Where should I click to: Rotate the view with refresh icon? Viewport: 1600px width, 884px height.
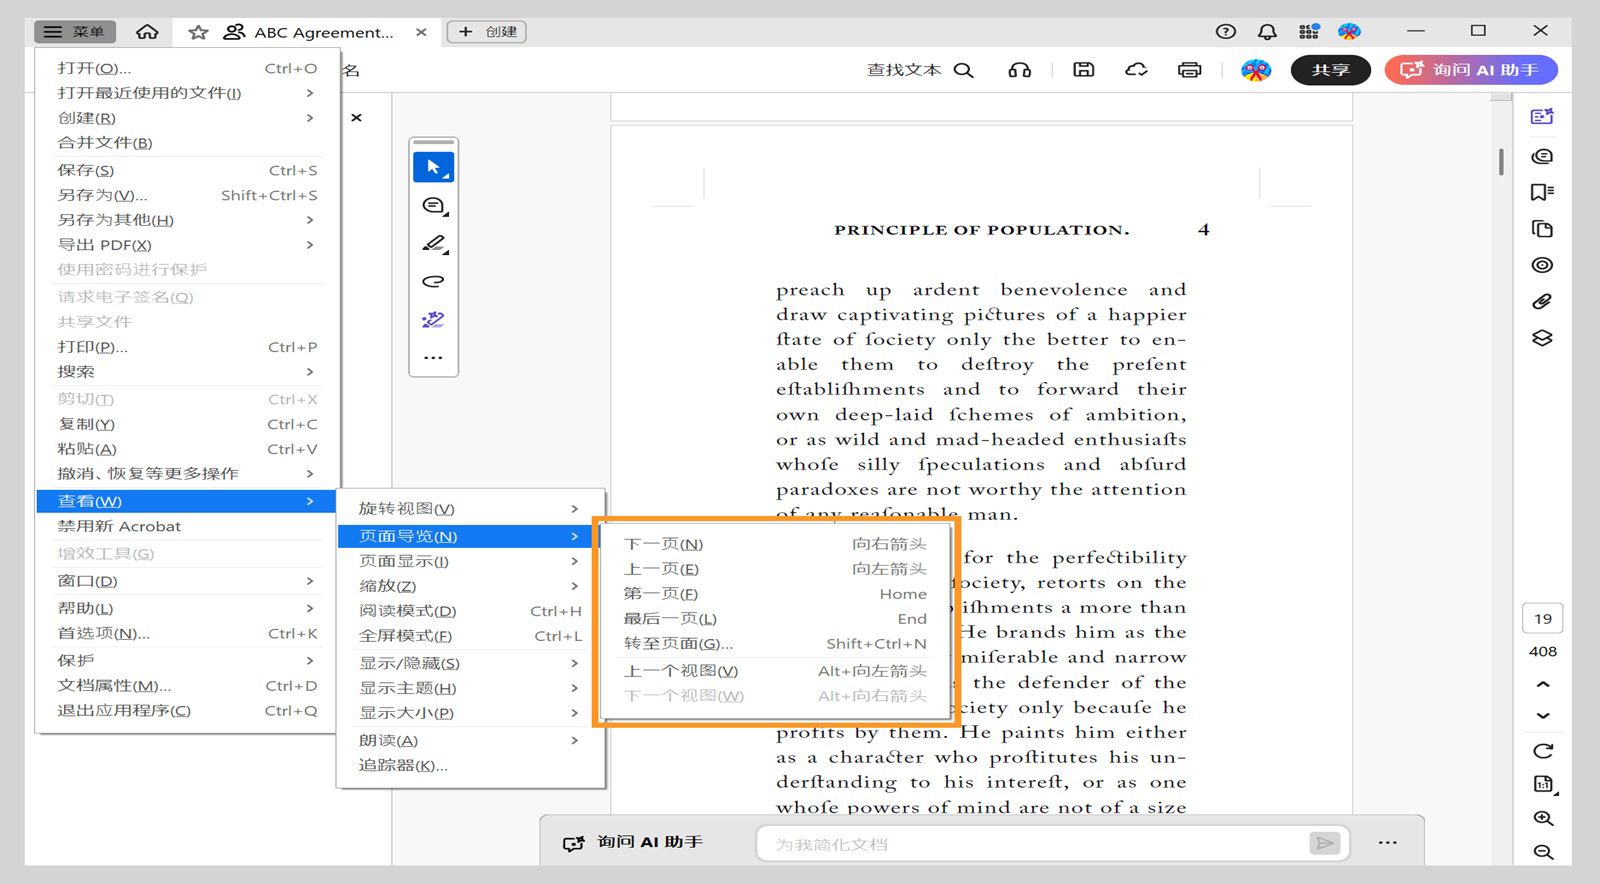coord(1543,751)
